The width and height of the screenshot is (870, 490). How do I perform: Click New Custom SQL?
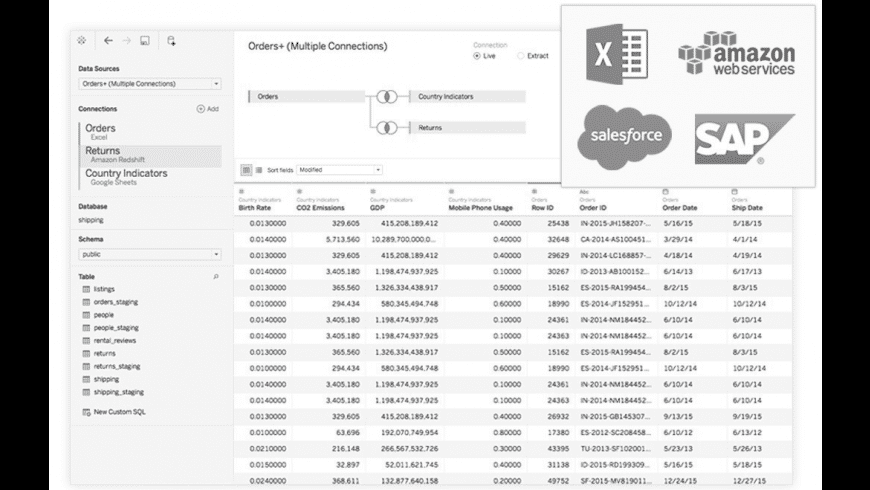114,412
